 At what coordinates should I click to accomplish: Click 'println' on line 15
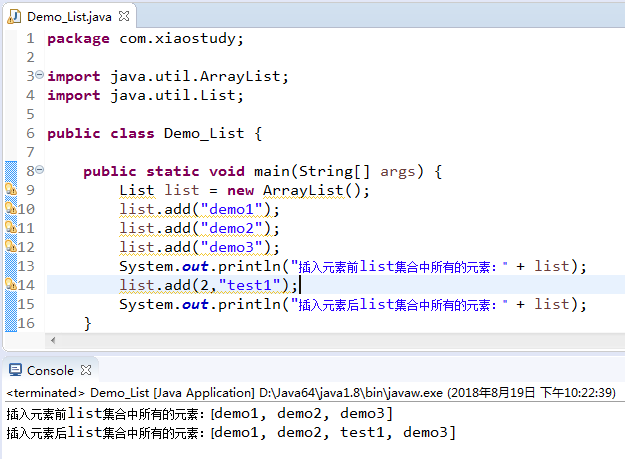(x=249, y=304)
